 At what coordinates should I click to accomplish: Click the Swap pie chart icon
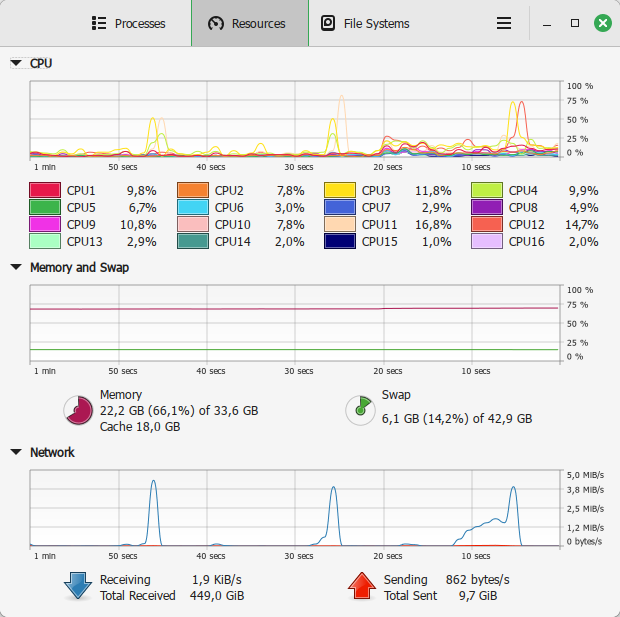tap(359, 409)
